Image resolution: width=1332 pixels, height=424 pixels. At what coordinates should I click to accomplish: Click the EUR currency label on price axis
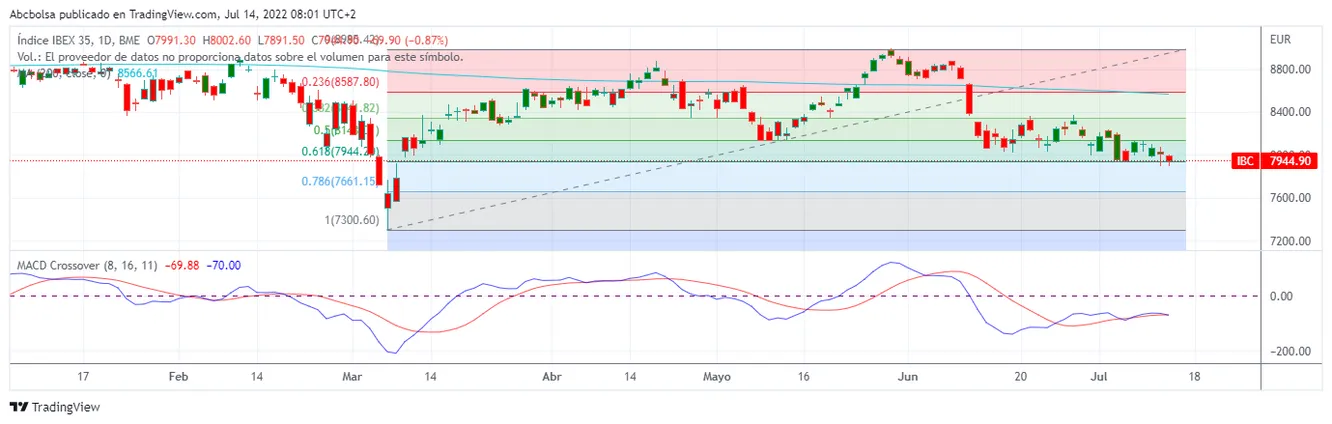[x=1281, y=40]
